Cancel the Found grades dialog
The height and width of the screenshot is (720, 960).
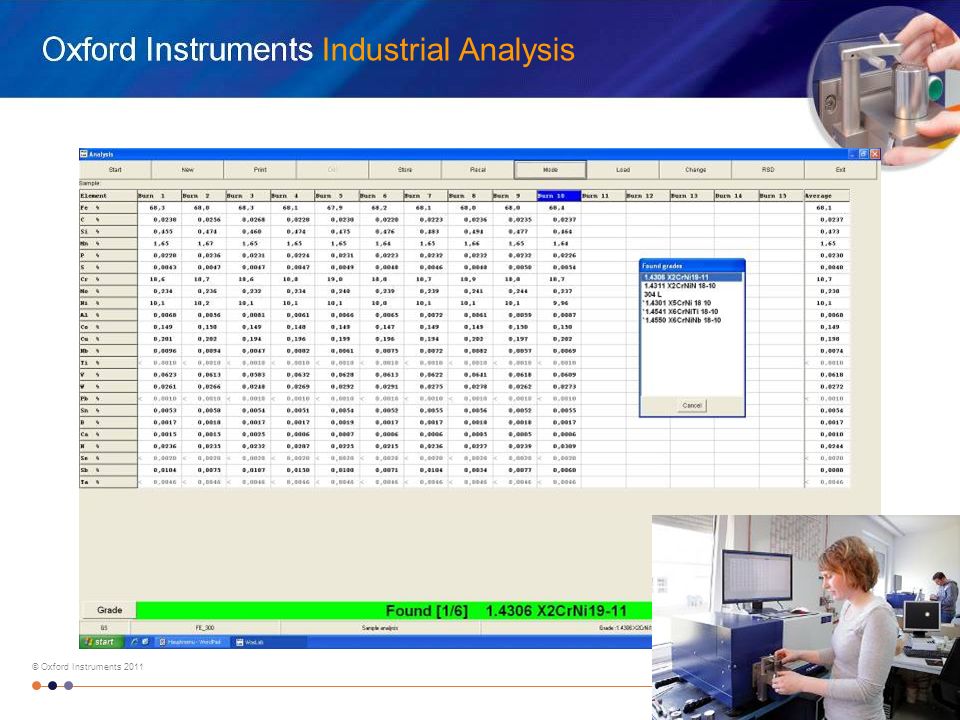point(692,405)
